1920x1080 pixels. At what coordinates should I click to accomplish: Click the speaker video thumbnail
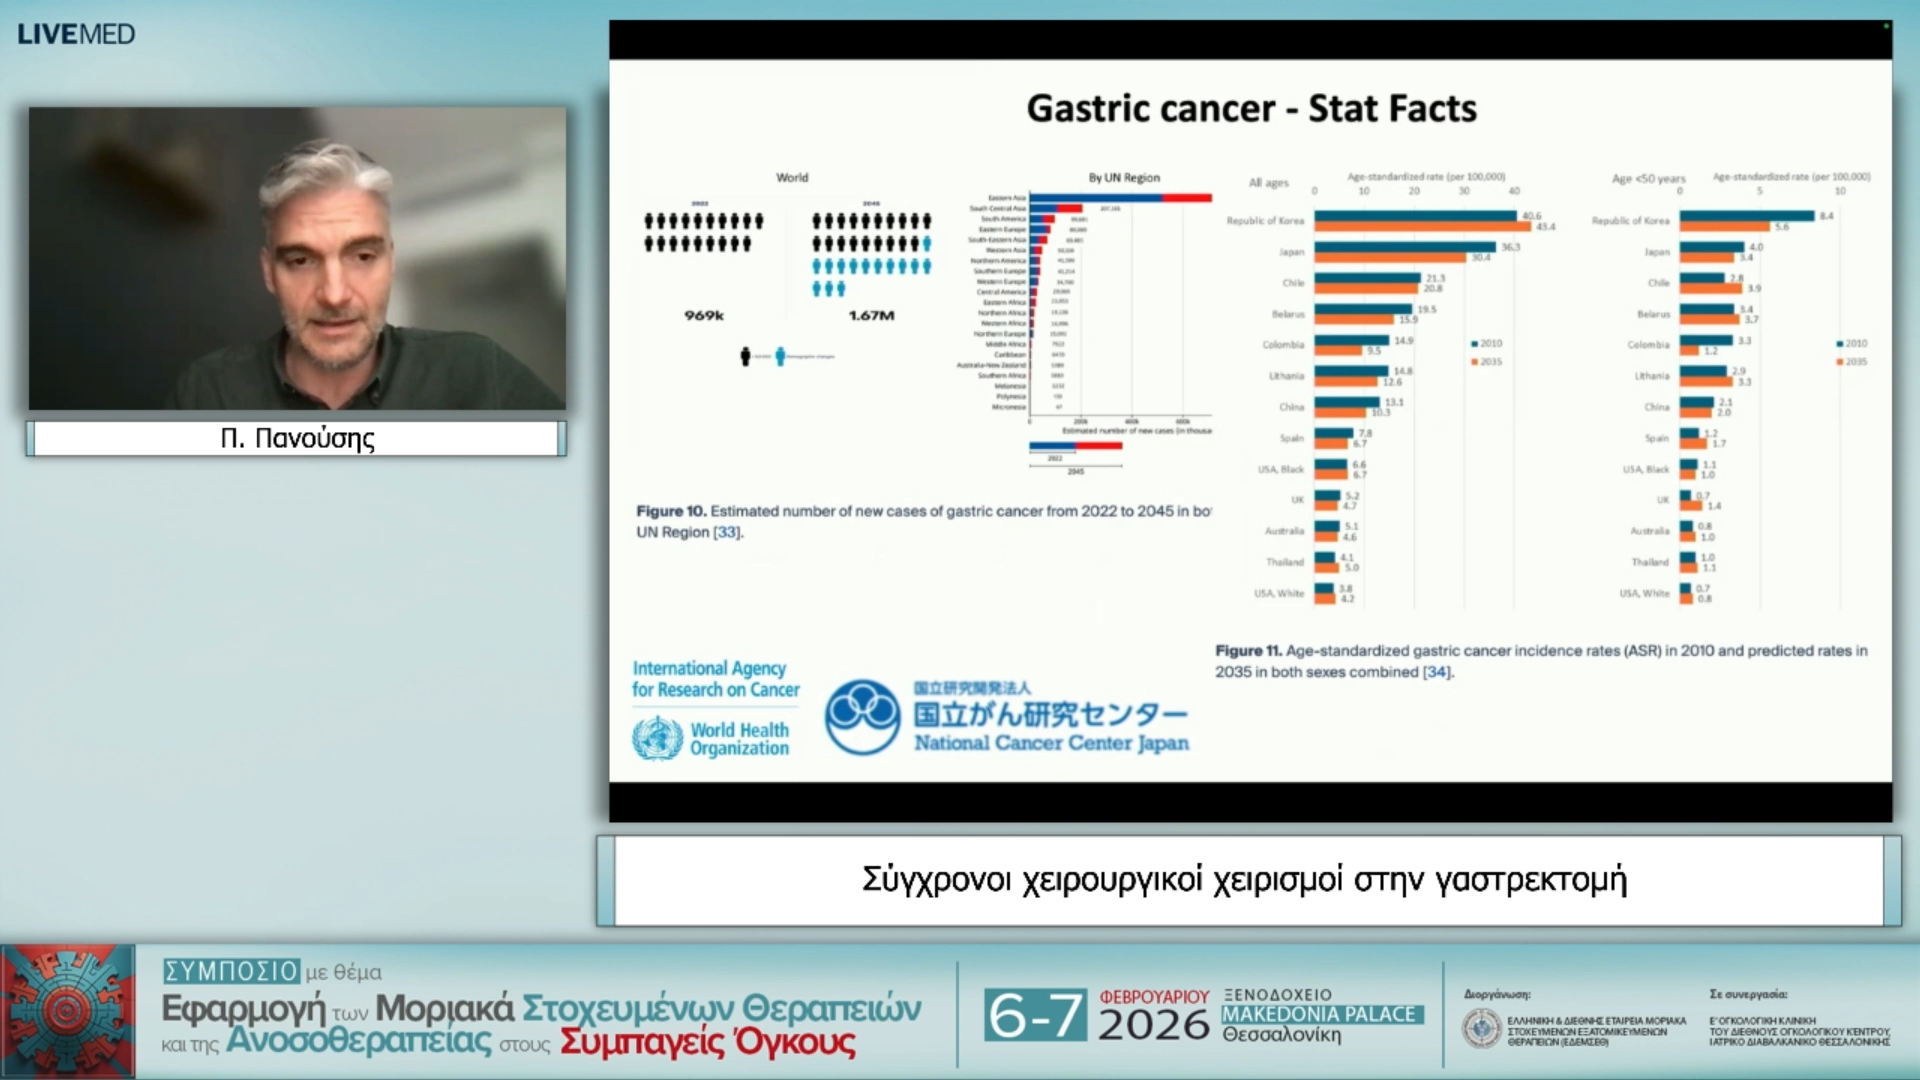pyautogui.click(x=297, y=258)
